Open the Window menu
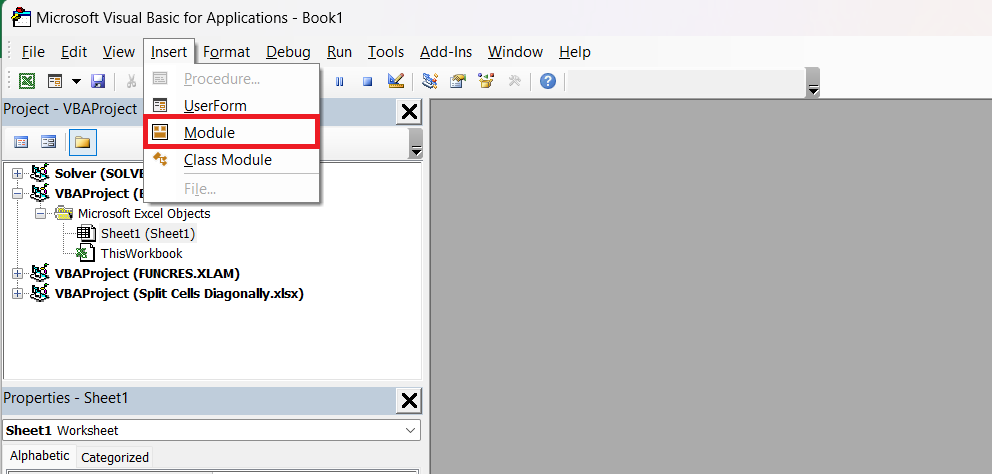992x474 pixels. point(515,52)
